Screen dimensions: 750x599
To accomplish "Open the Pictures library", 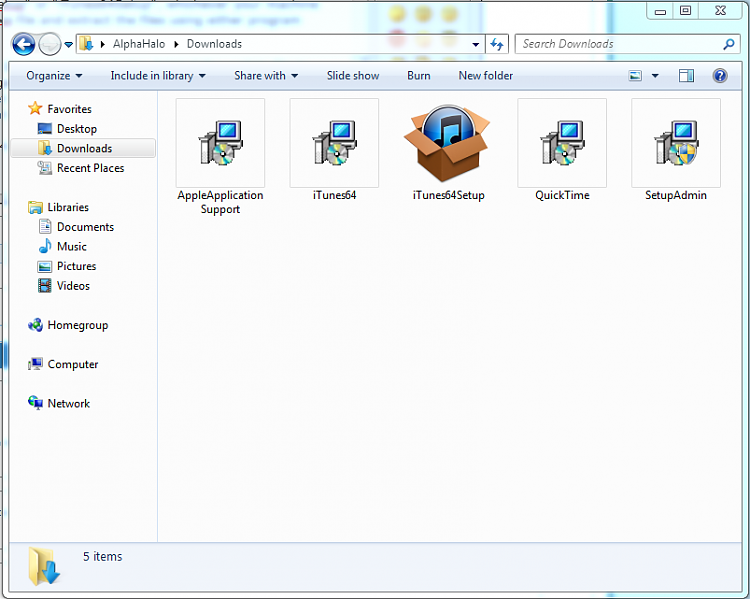I will pos(77,266).
